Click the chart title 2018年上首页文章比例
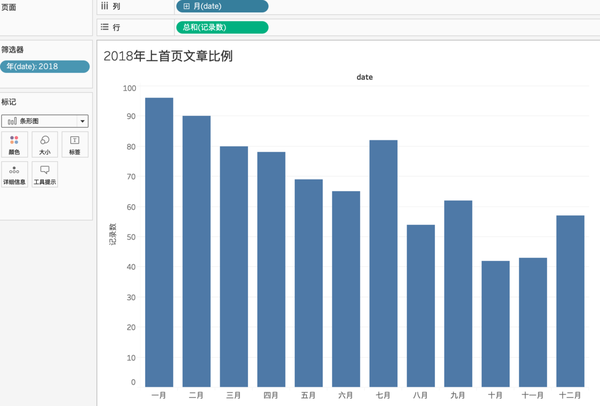This screenshot has width=600, height=406. tap(168, 56)
